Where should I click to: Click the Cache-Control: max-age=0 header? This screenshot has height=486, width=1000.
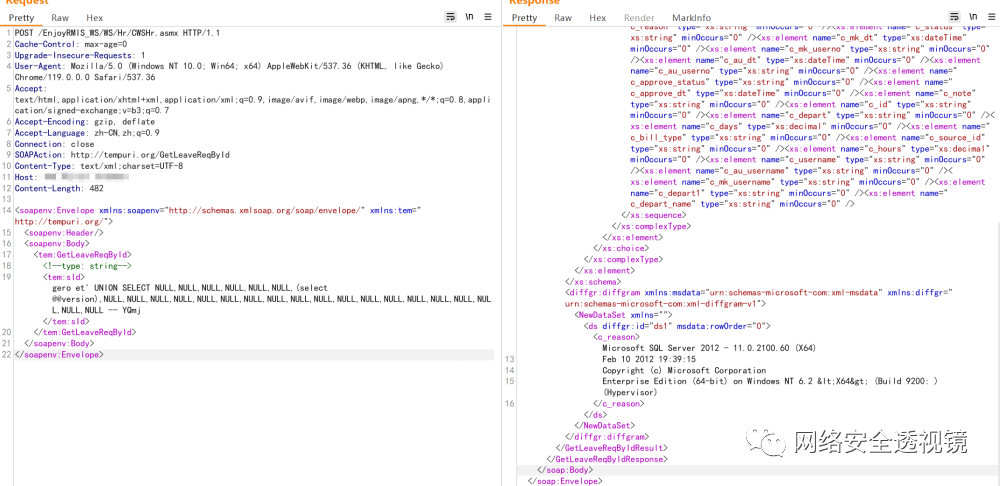(x=71, y=44)
